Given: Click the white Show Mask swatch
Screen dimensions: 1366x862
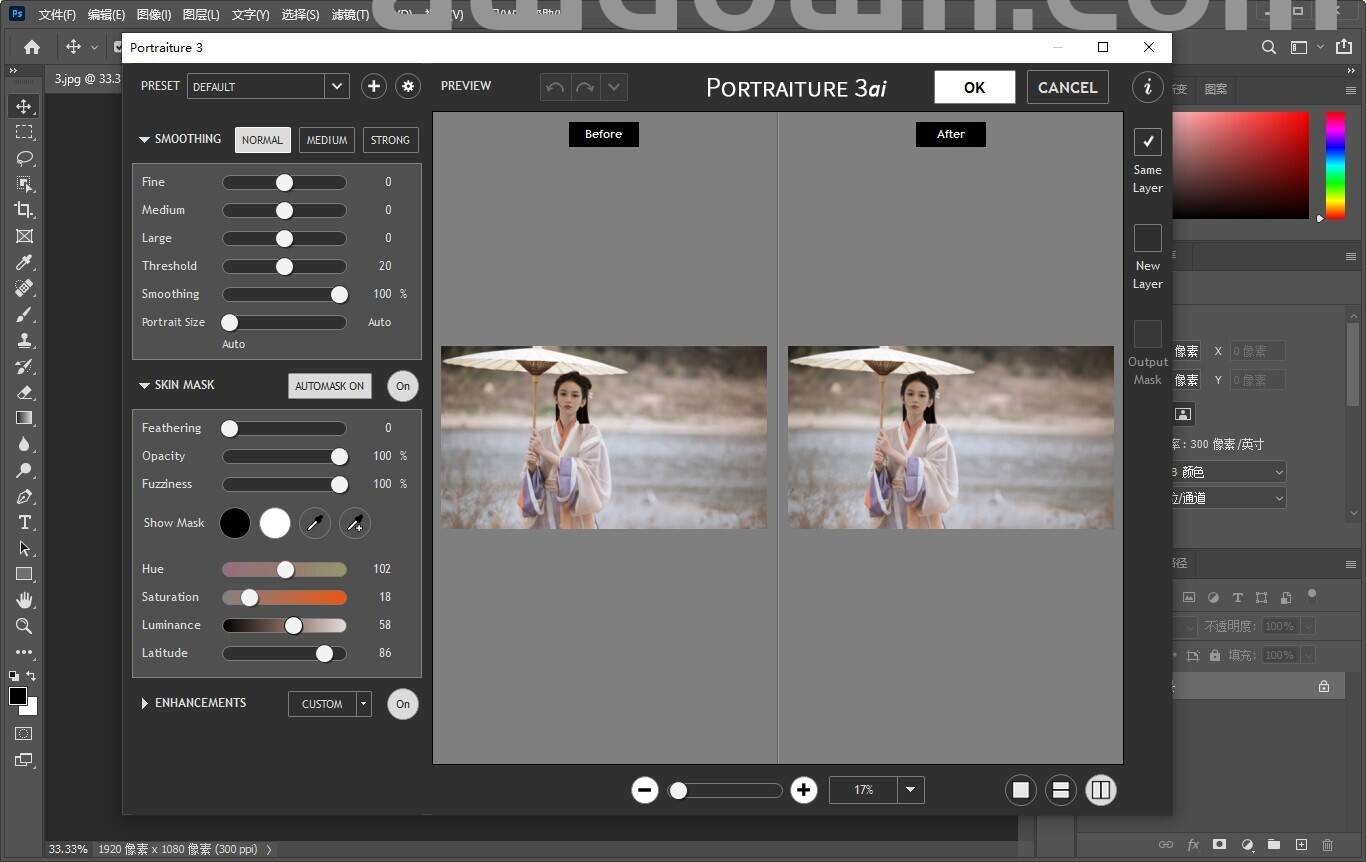Looking at the screenshot, I should [275, 523].
